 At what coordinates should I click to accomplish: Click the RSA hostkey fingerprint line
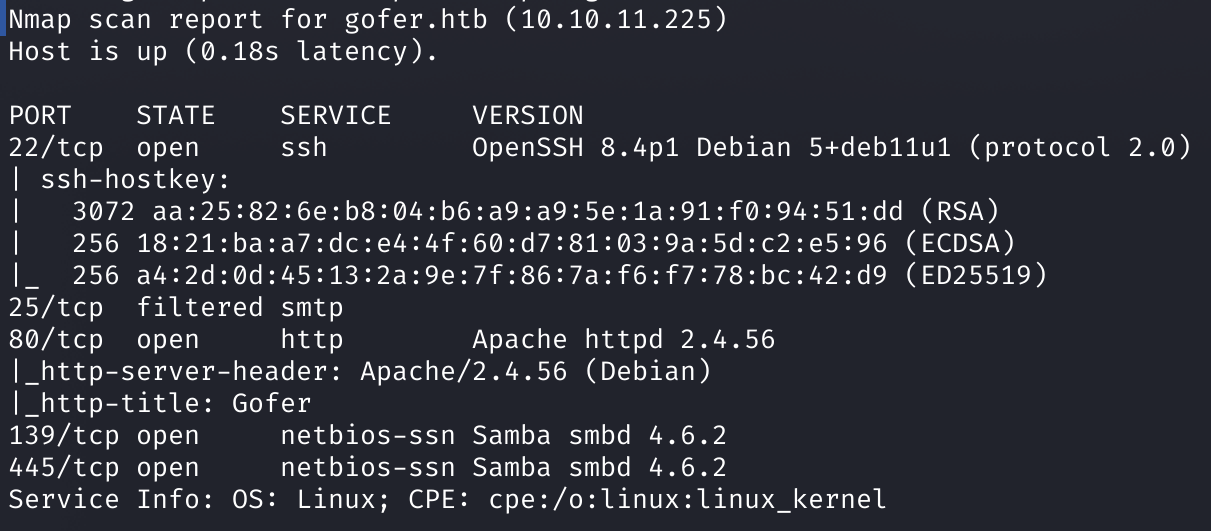536,211
